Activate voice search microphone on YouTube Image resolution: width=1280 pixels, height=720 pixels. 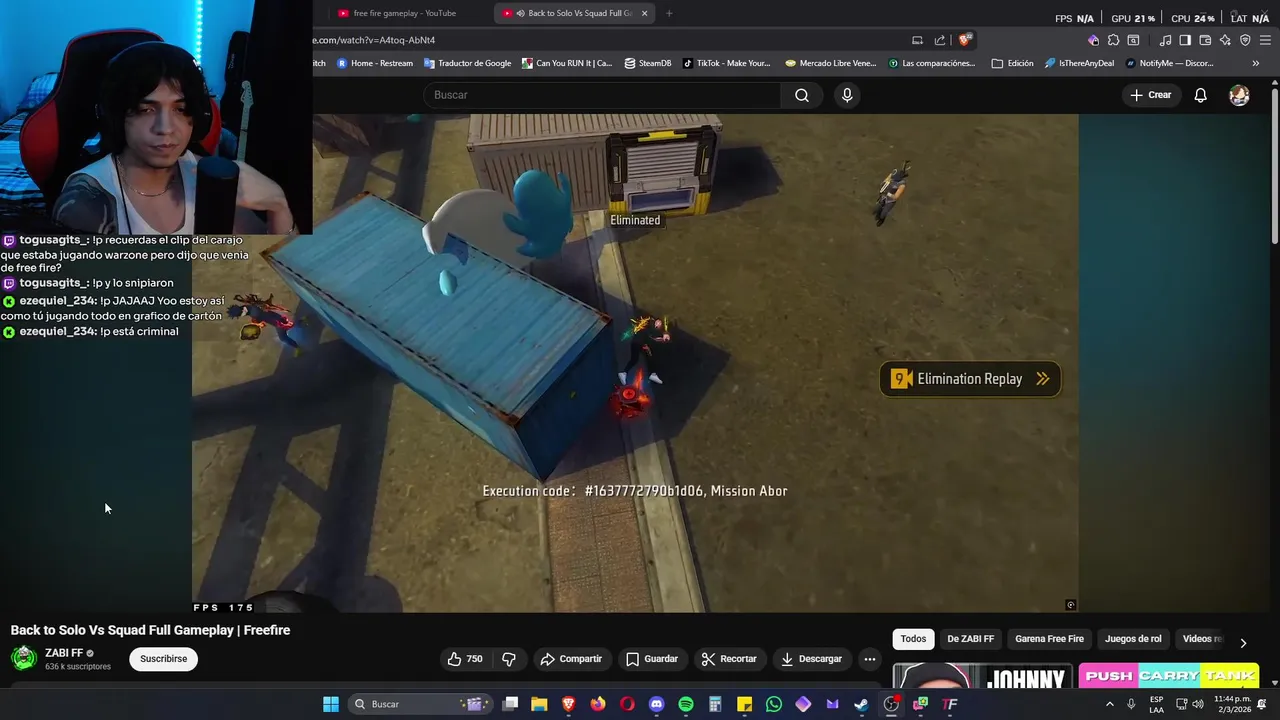pyautogui.click(x=847, y=95)
